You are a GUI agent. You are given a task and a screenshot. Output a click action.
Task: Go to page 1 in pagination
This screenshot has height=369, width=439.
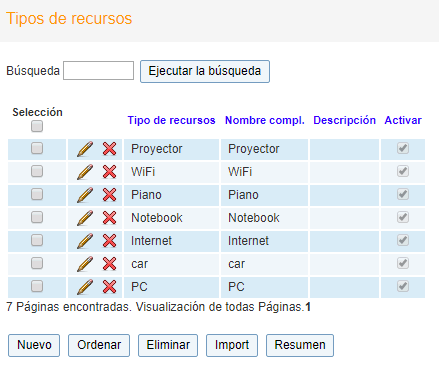click(308, 307)
